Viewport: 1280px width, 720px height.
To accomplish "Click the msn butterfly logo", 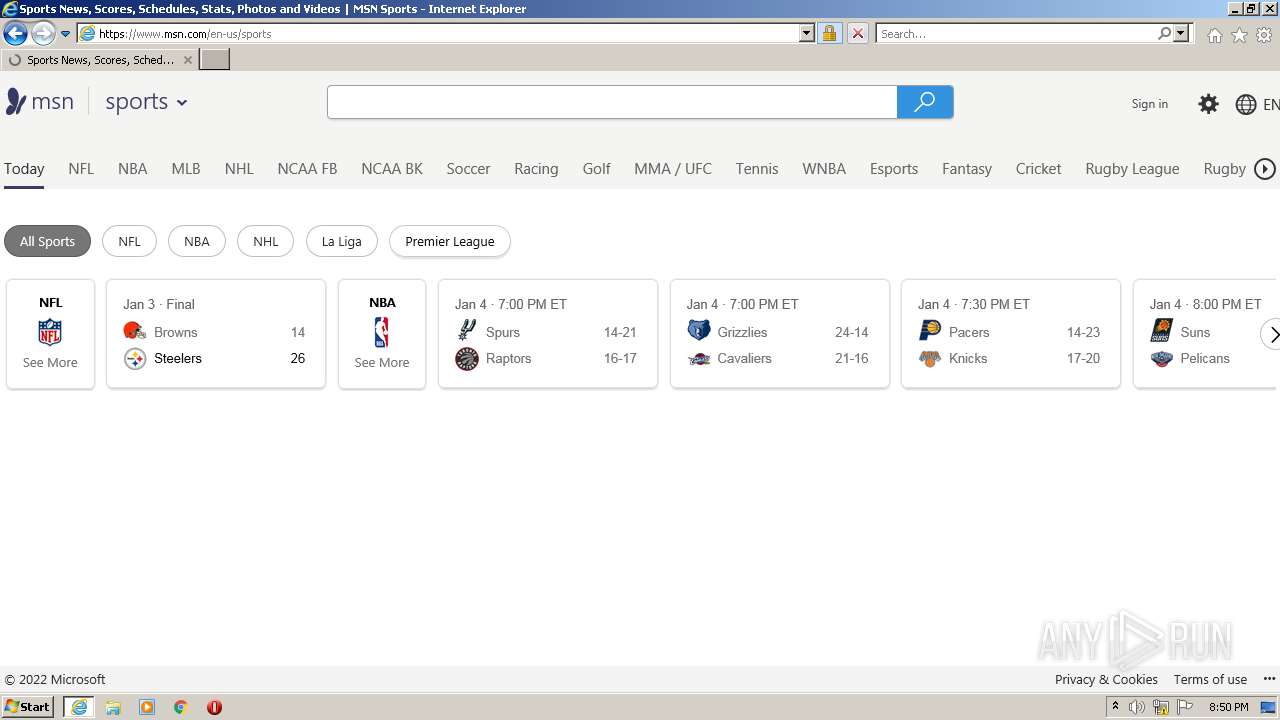I will click(x=16, y=102).
